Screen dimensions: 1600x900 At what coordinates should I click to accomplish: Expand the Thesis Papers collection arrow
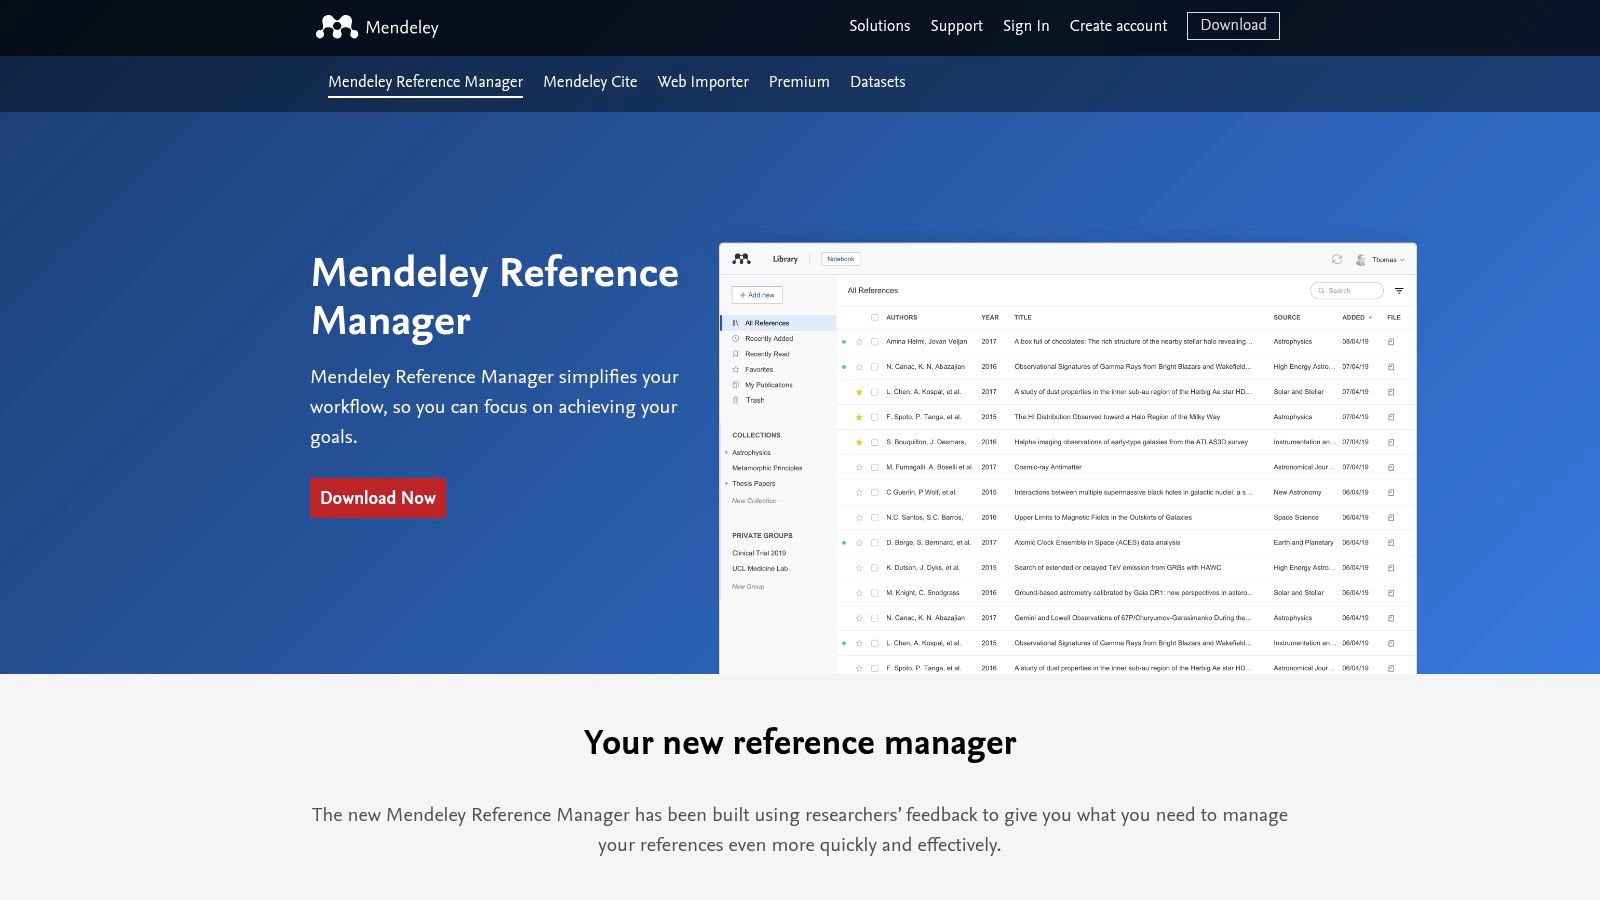727,484
